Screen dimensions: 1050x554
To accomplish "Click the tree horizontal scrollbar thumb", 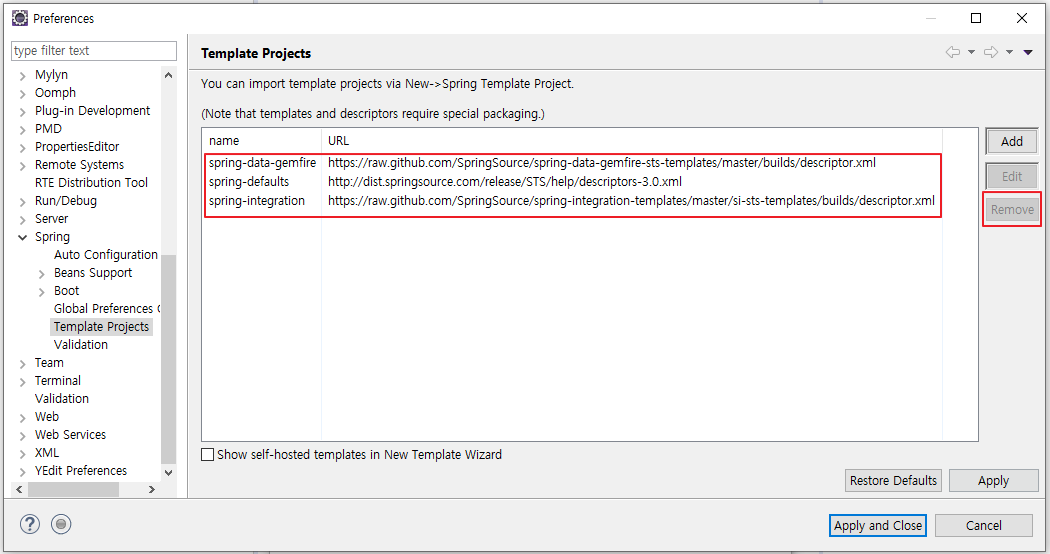I will (x=74, y=490).
